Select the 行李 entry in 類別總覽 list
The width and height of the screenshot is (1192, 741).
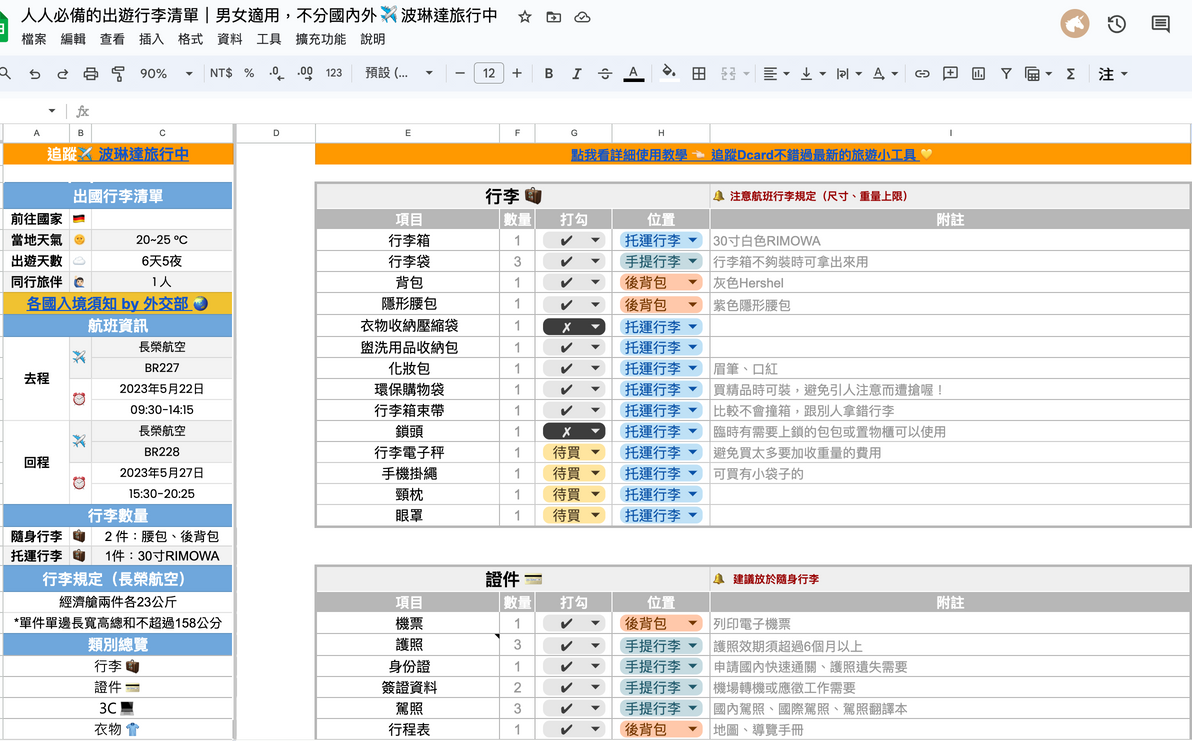tap(117, 666)
